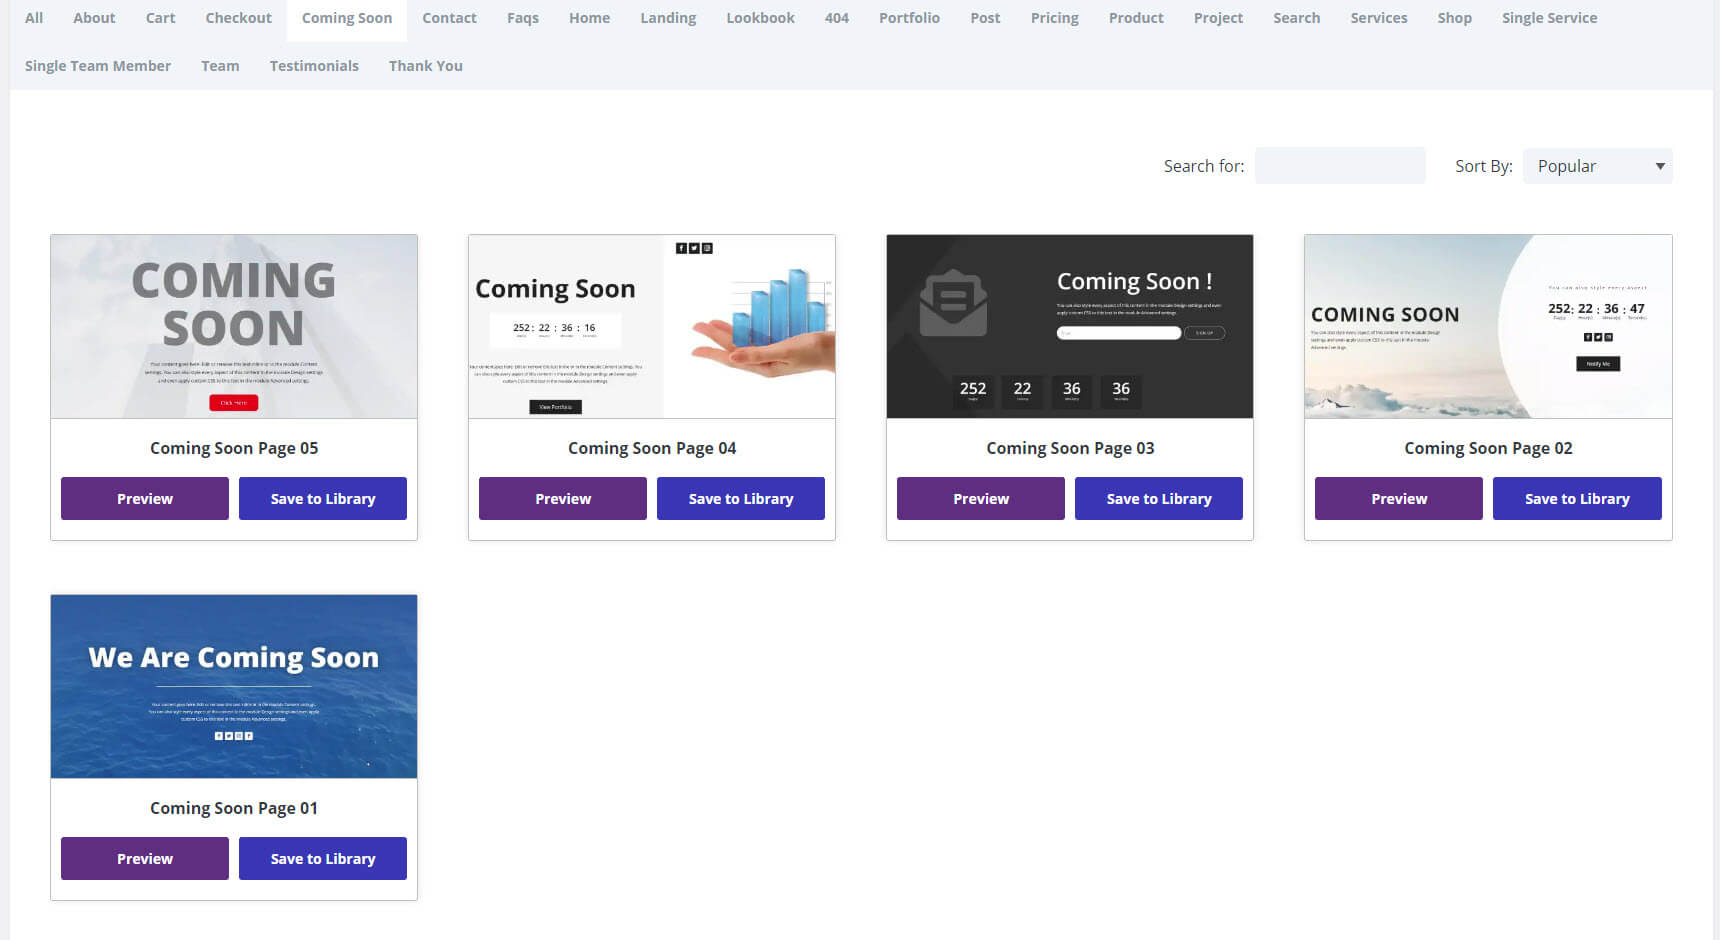Switch to the All tab
This screenshot has width=1720, height=940.
tap(34, 18)
